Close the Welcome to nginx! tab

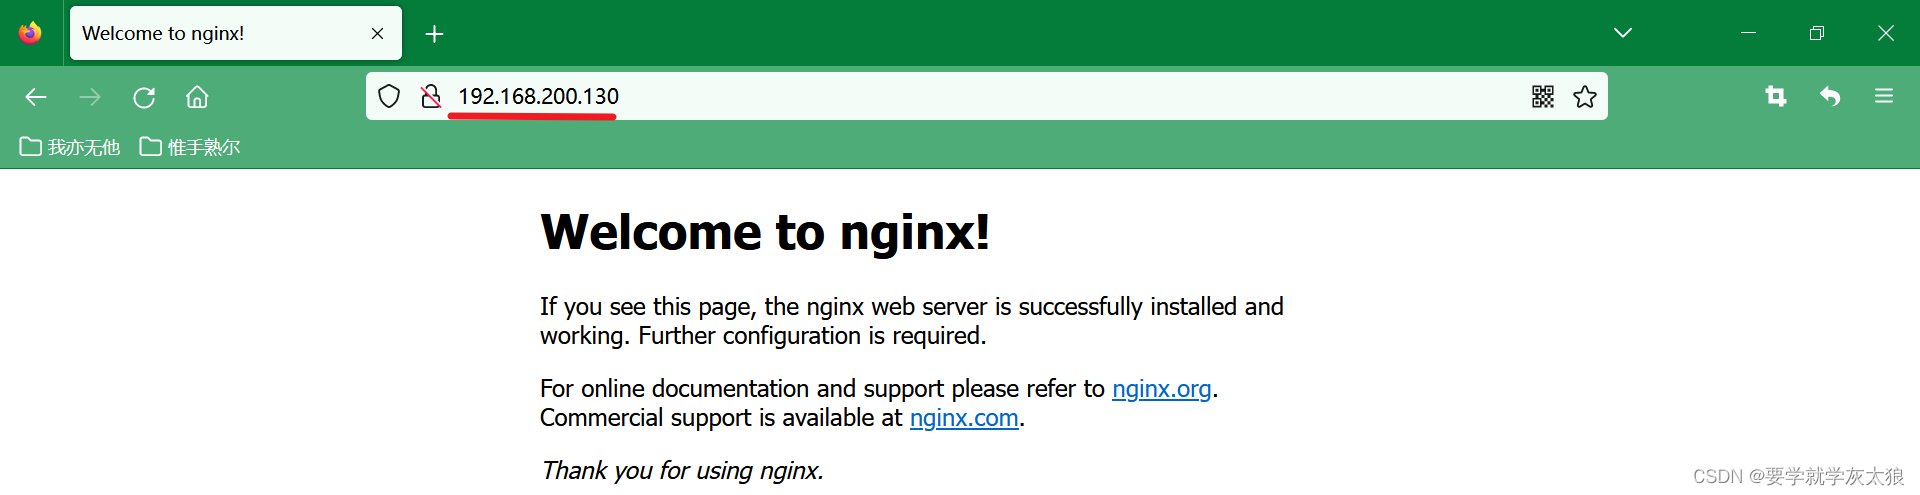coord(377,34)
